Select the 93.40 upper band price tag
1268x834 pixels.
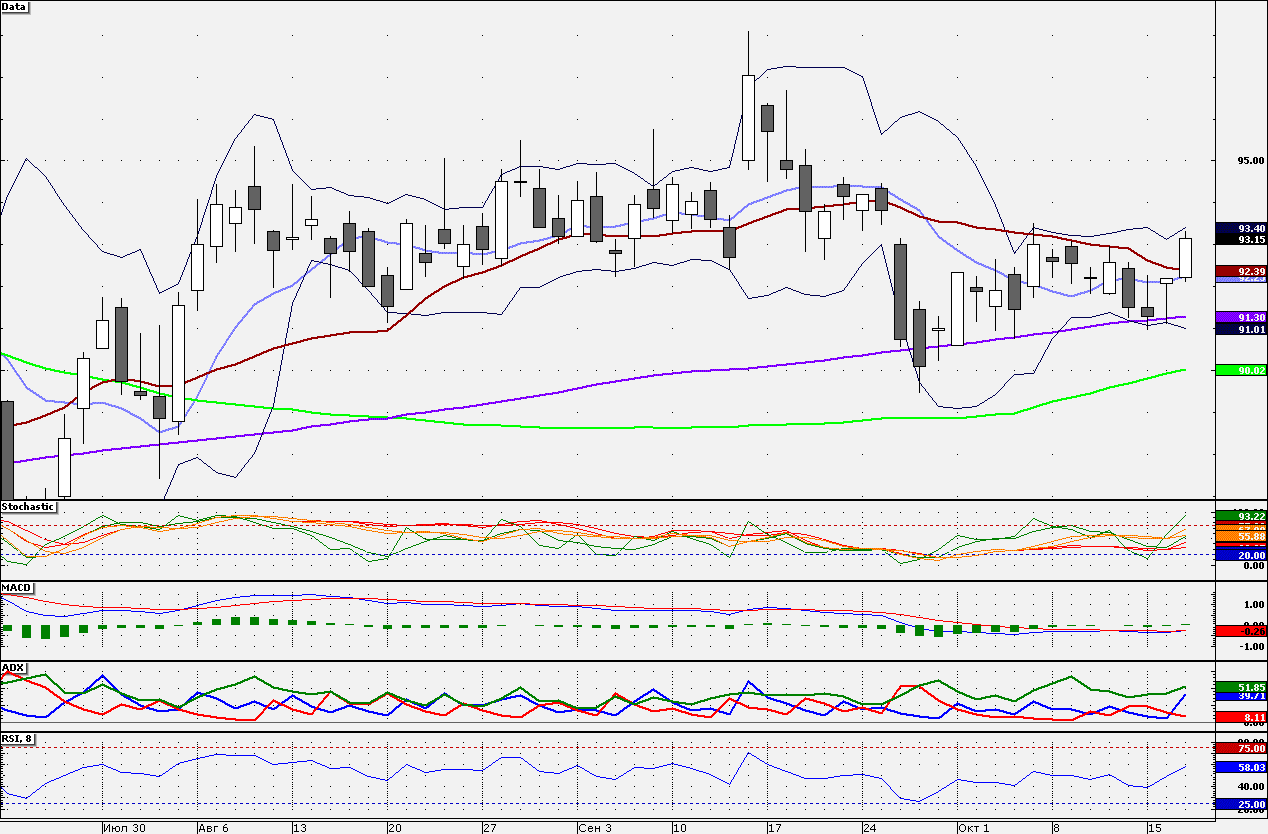[x=1241, y=228]
